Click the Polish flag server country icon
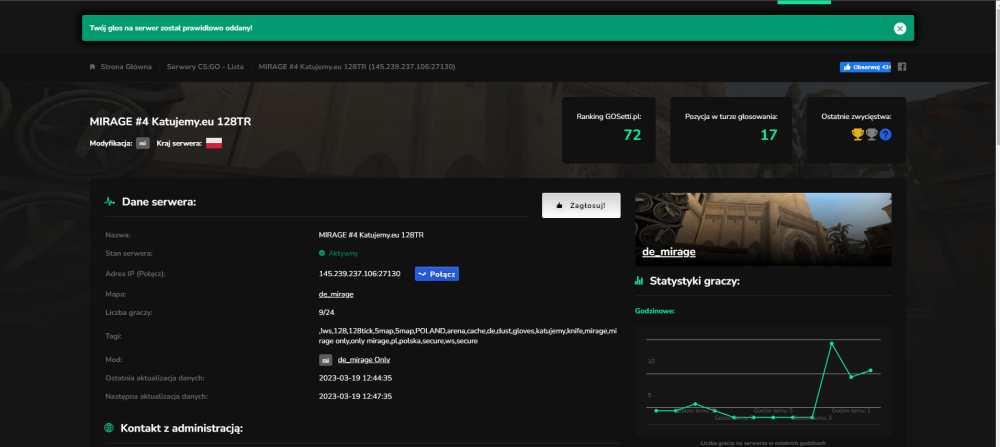This screenshot has width=1000, height=447. [214, 143]
